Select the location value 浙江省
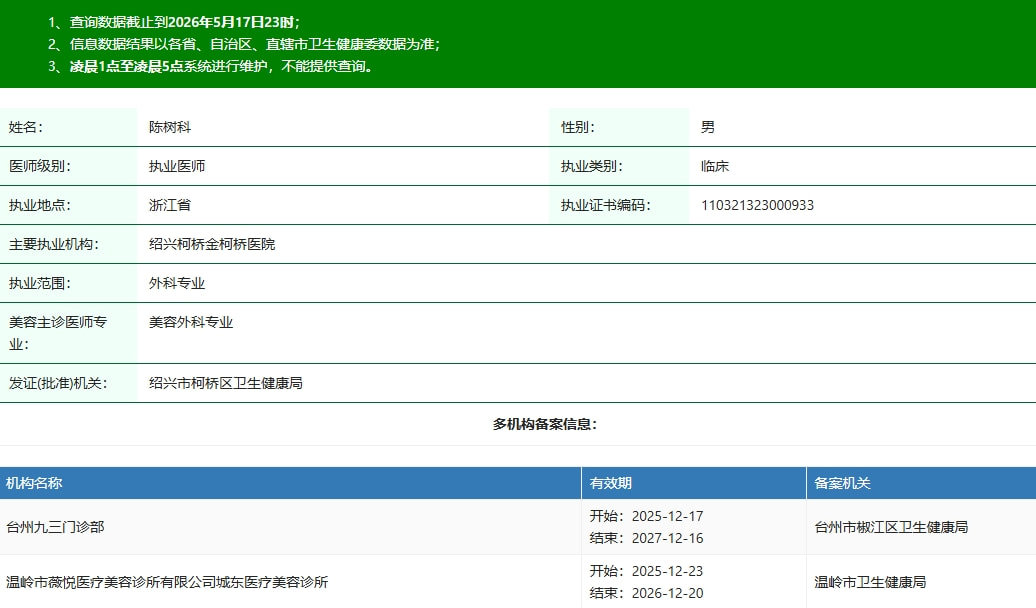Screen dimensions: 1036x608 (x=170, y=205)
